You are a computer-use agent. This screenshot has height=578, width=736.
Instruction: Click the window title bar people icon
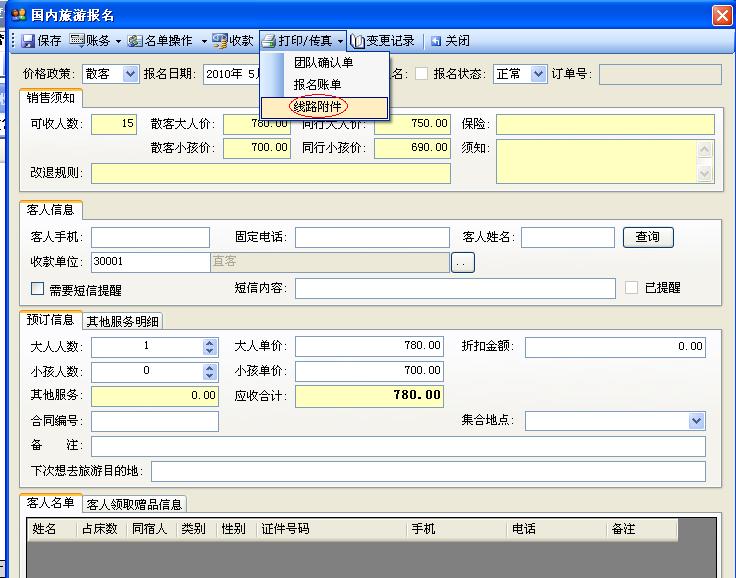(x=18, y=15)
